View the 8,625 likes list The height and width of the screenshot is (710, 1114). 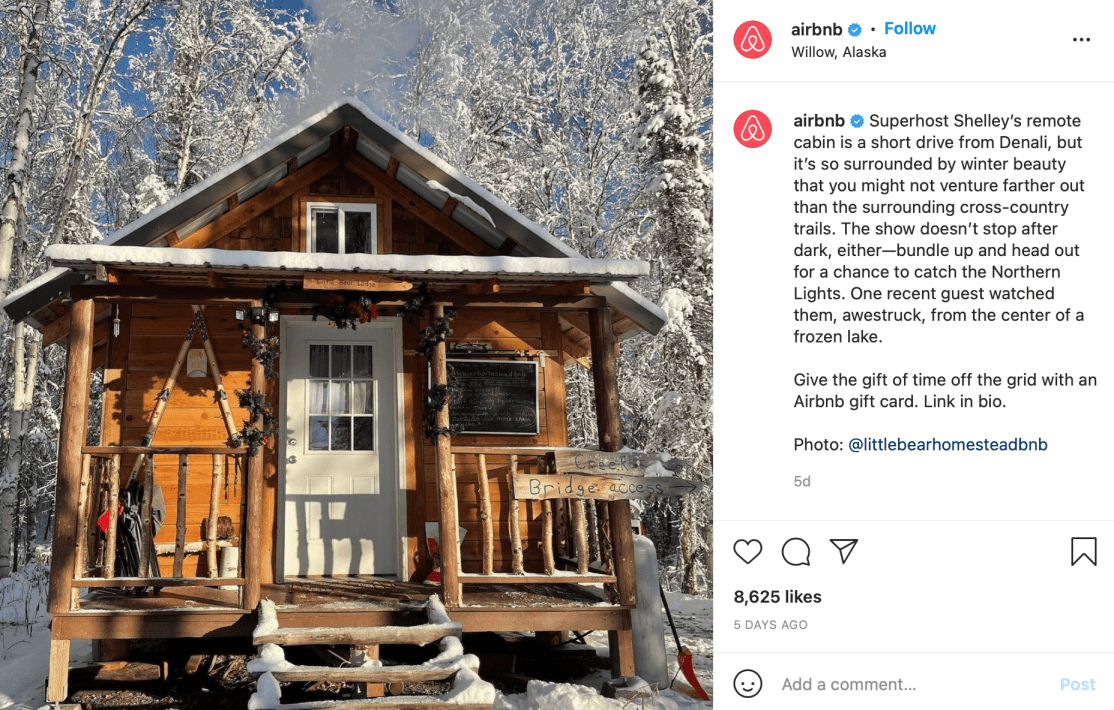pyautogui.click(x=777, y=597)
